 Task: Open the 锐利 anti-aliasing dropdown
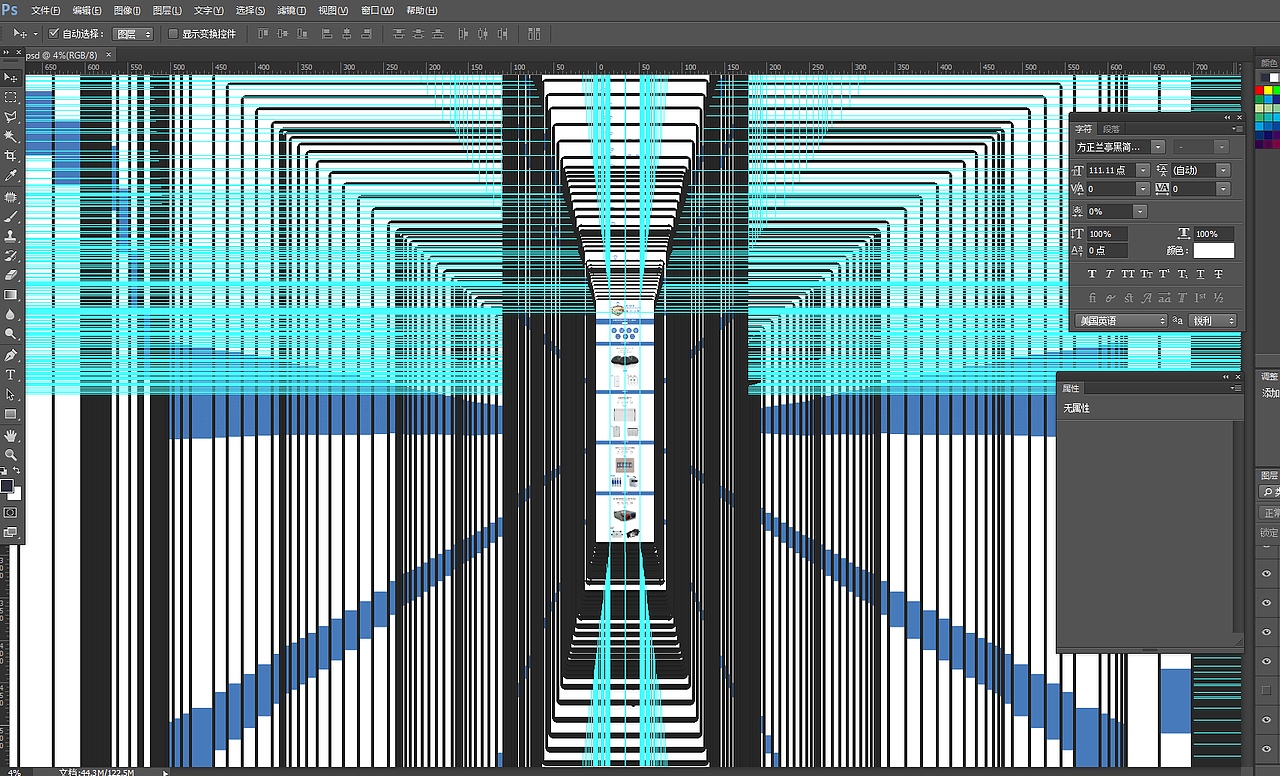[x=1213, y=321]
